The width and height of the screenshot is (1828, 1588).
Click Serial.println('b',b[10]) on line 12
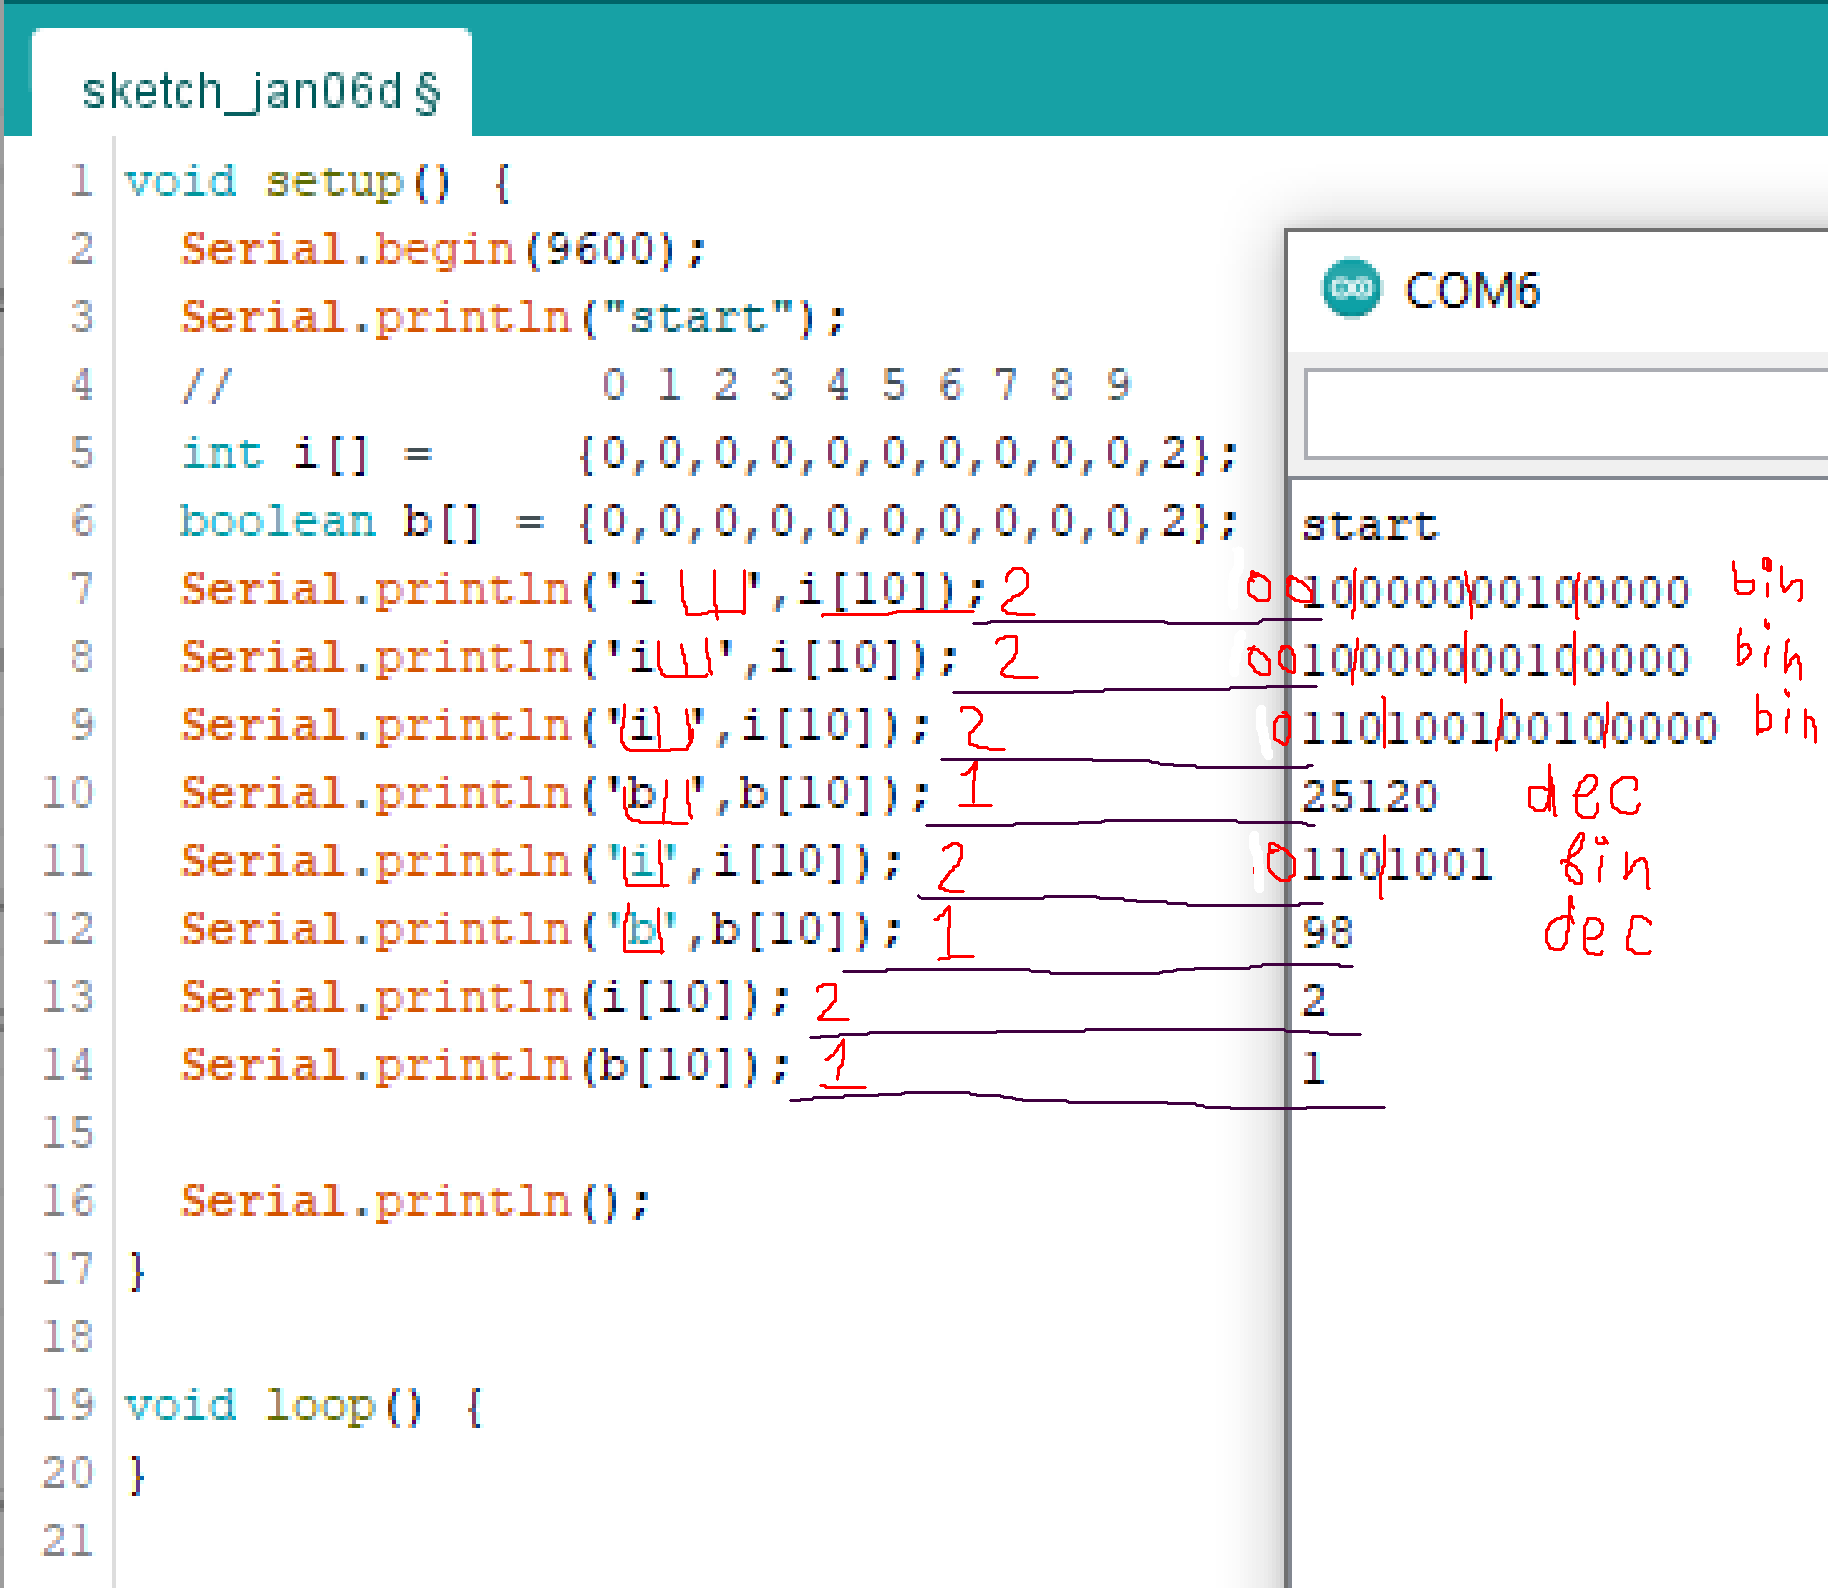(541, 930)
